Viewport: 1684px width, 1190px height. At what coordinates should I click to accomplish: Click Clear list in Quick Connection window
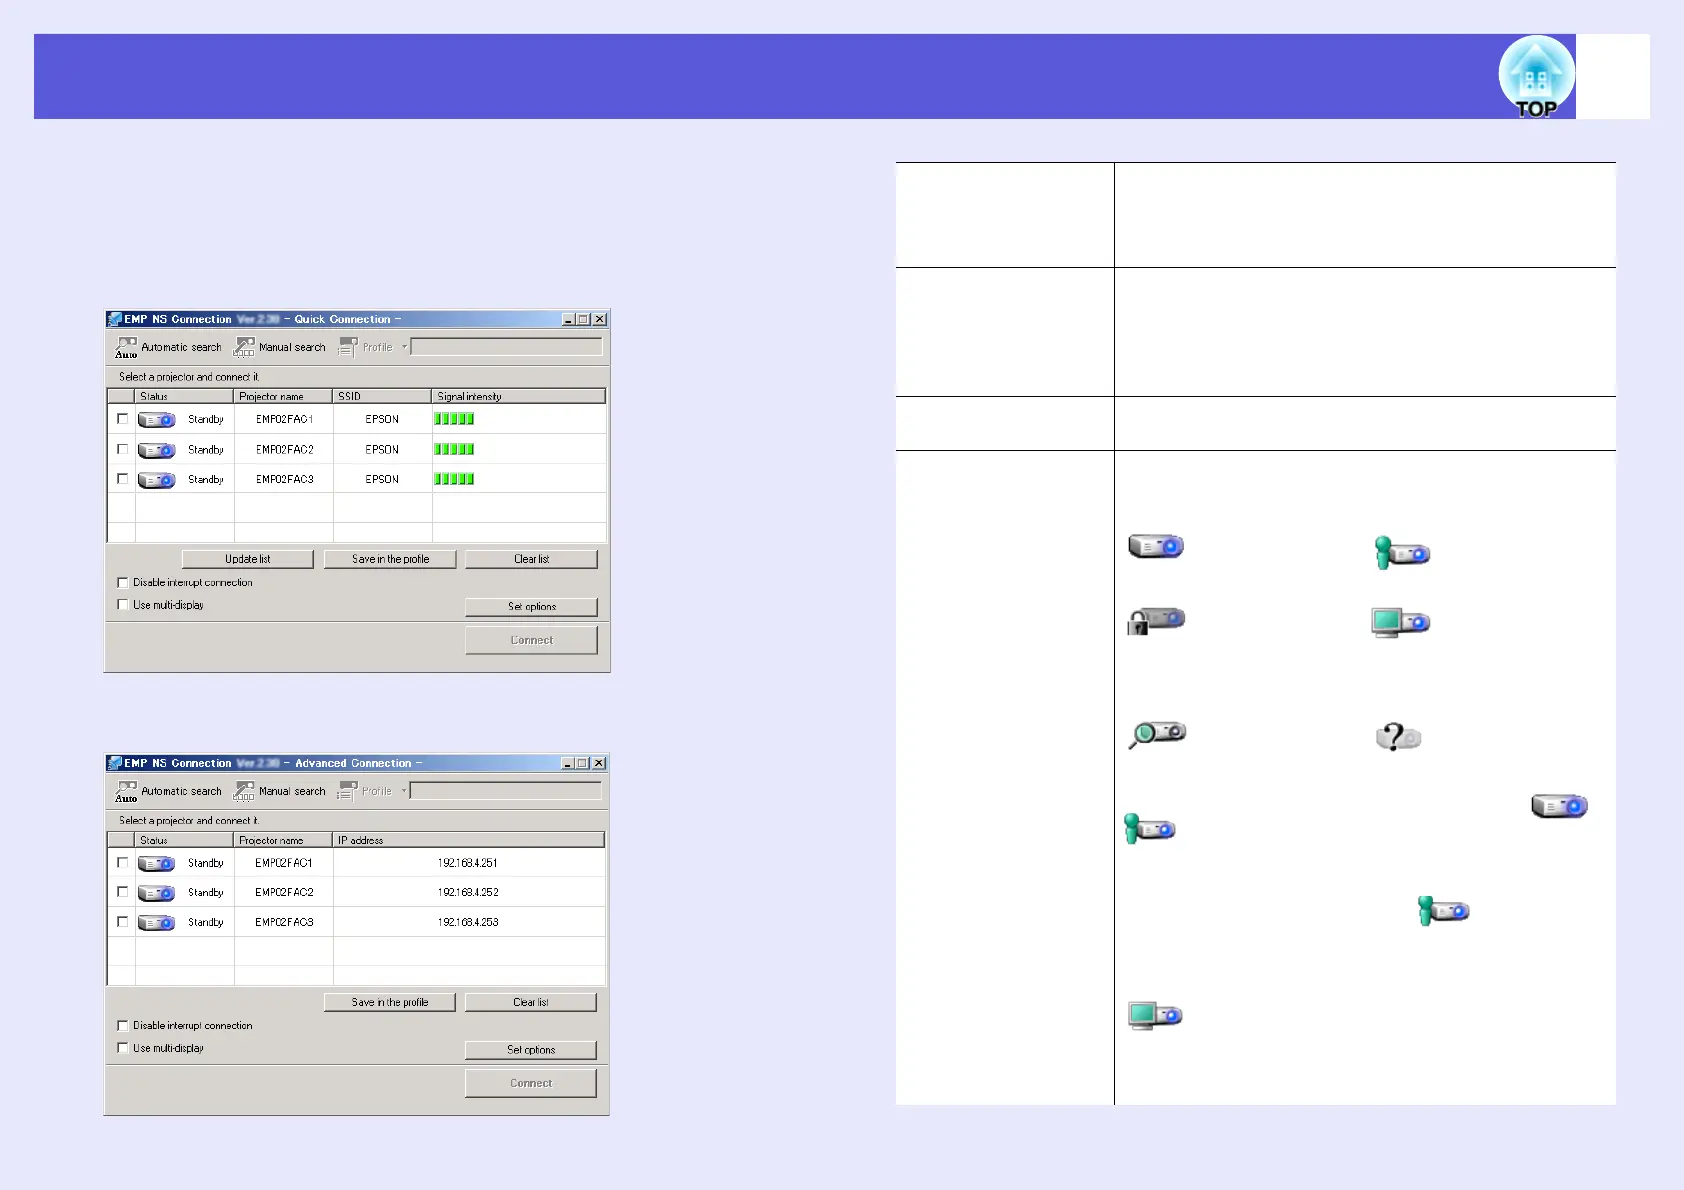pyautogui.click(x=531, y=559)
